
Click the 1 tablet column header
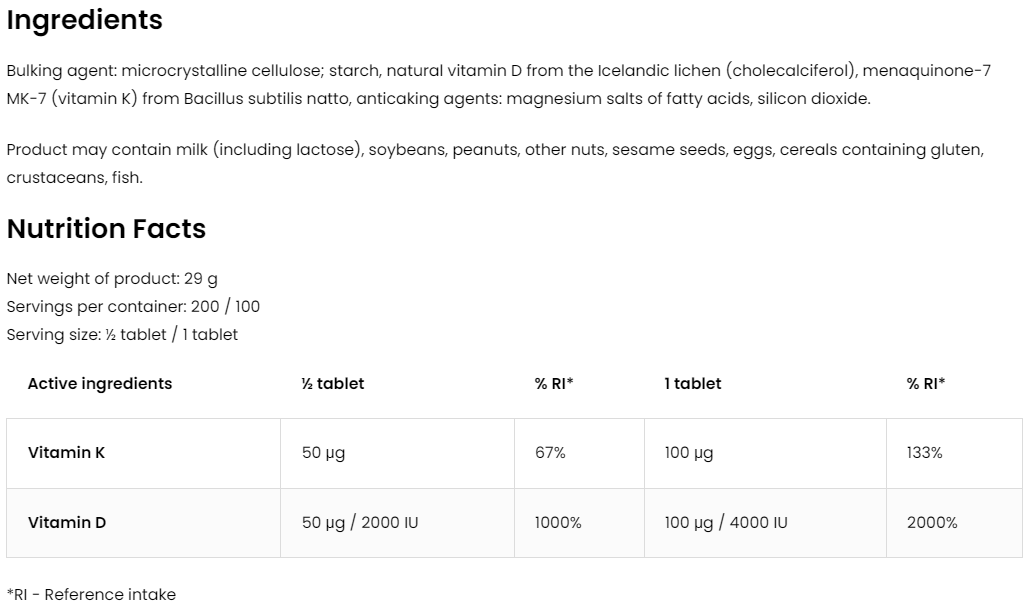(x=693, y=384)
